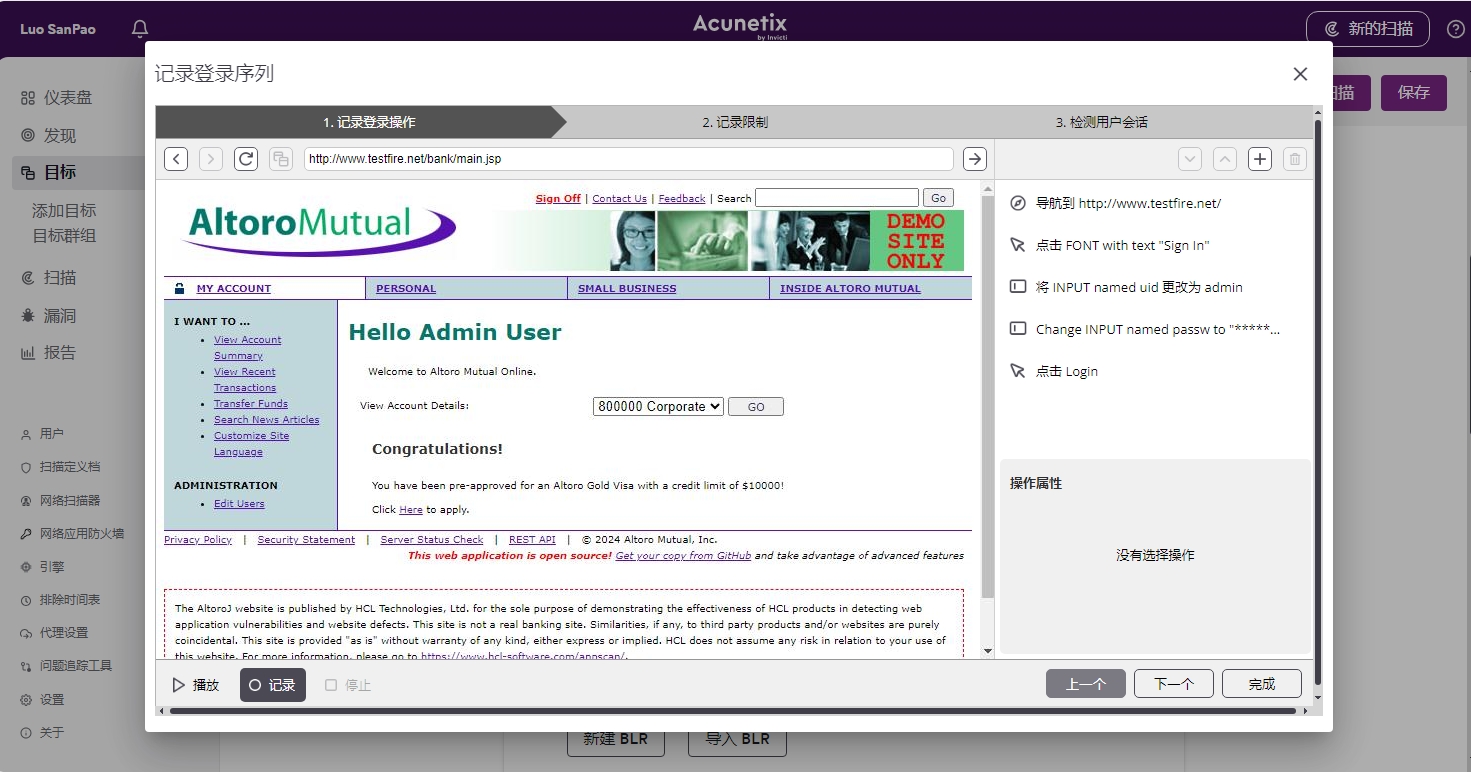
Task: Click the dialog horizontal scrollbar
Action: (733, 711)
